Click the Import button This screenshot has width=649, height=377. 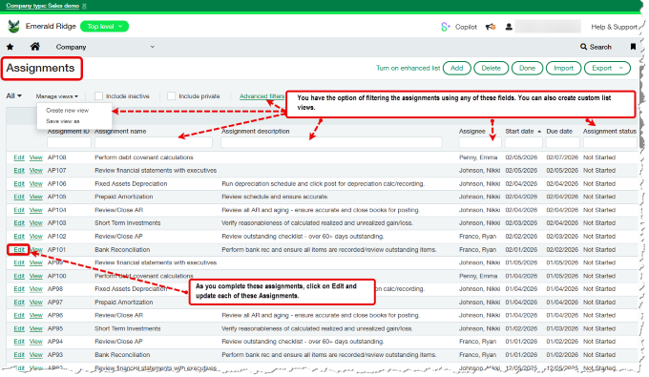coord(563,68)
